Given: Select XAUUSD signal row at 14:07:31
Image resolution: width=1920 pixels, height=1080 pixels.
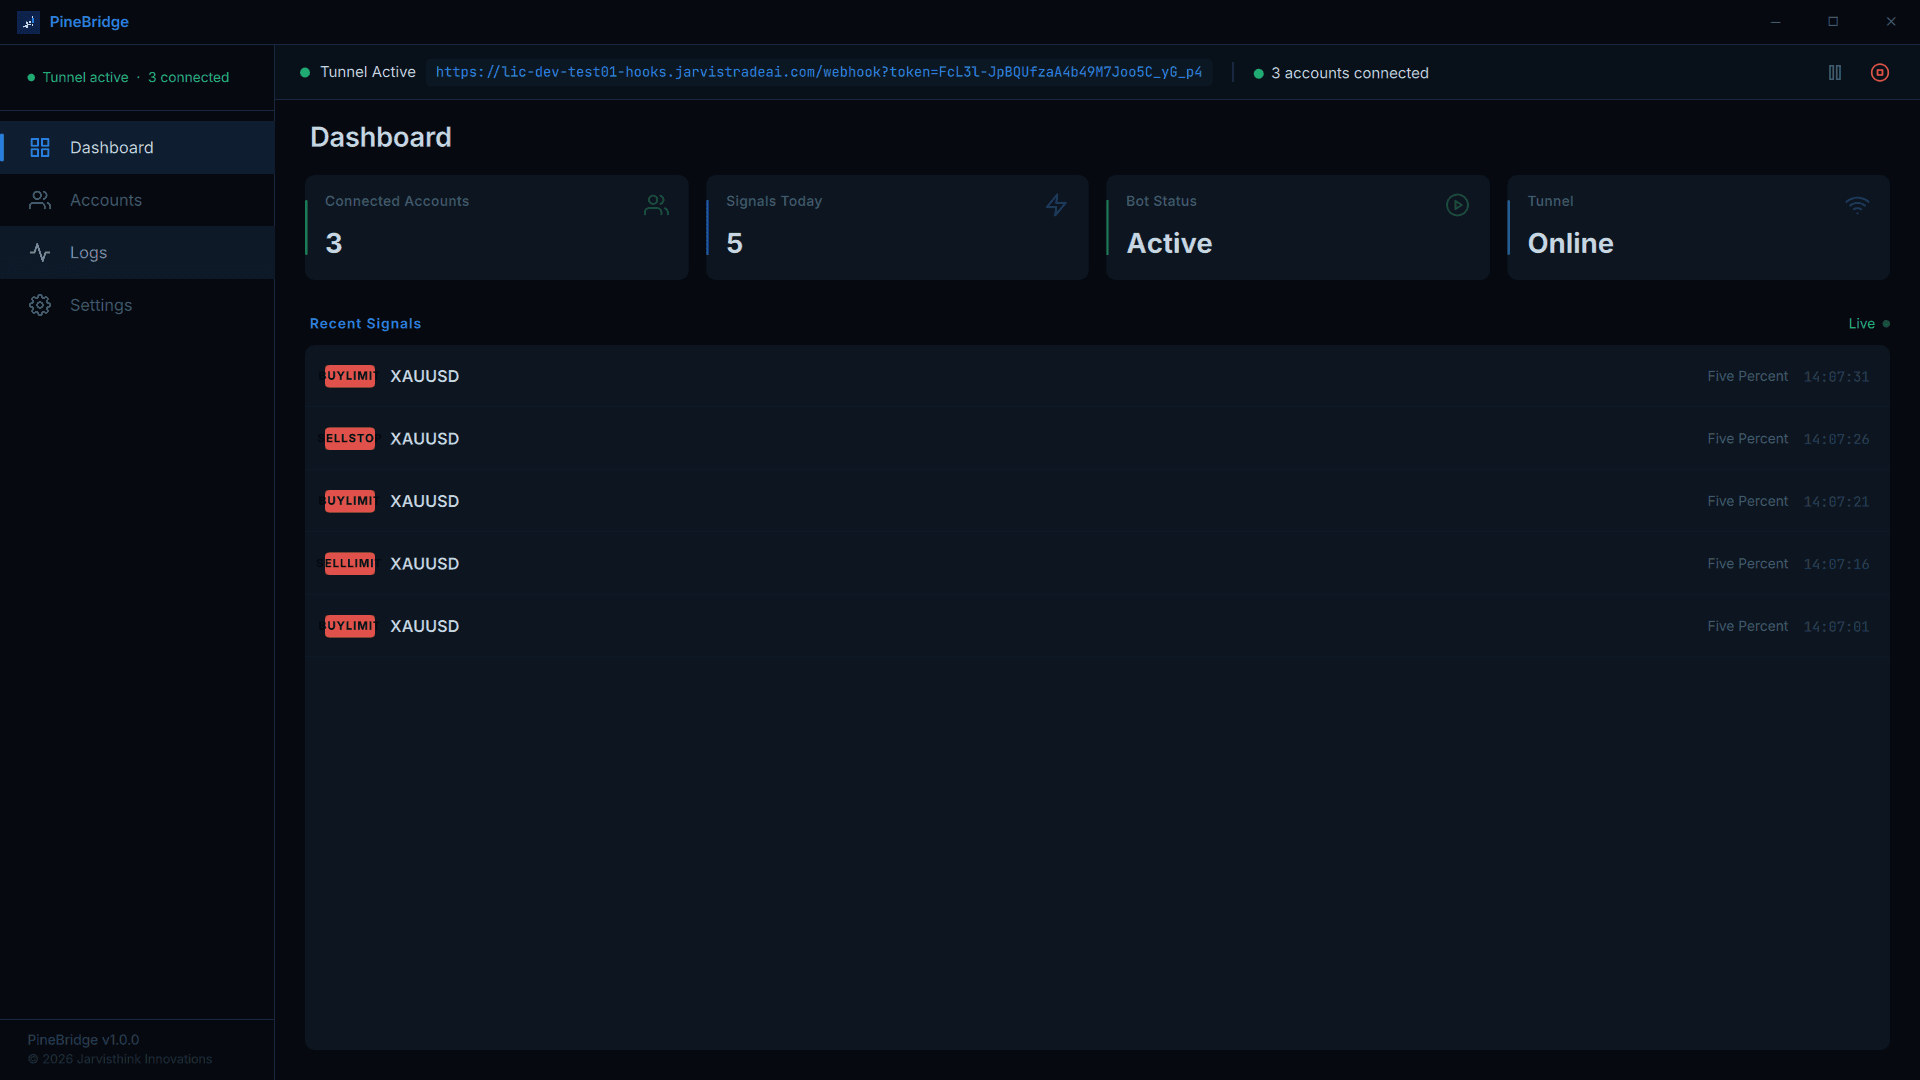Looking at the screenshot, I should 1097,376.
